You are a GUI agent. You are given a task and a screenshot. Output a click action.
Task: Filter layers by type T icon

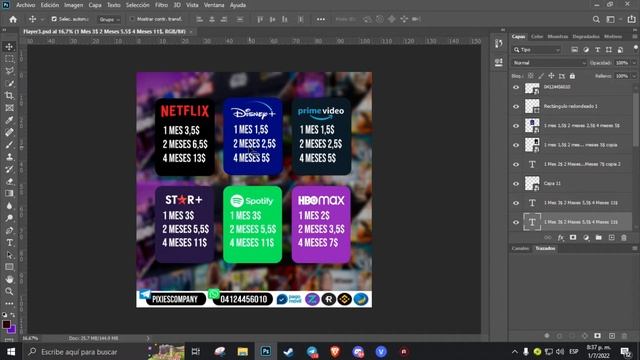pyautogui.click(x=598, y=50)
